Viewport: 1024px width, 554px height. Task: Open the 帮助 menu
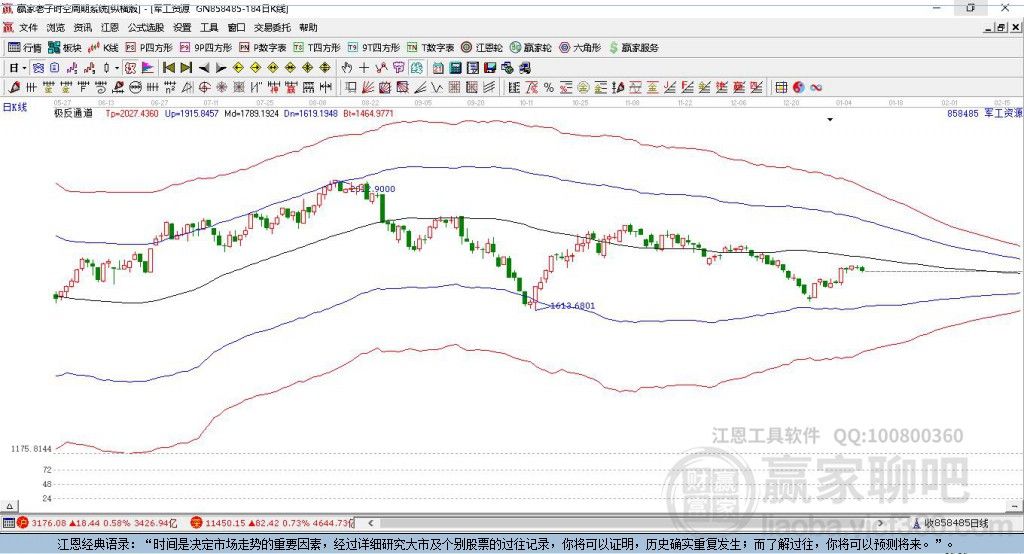pos(308,27)
